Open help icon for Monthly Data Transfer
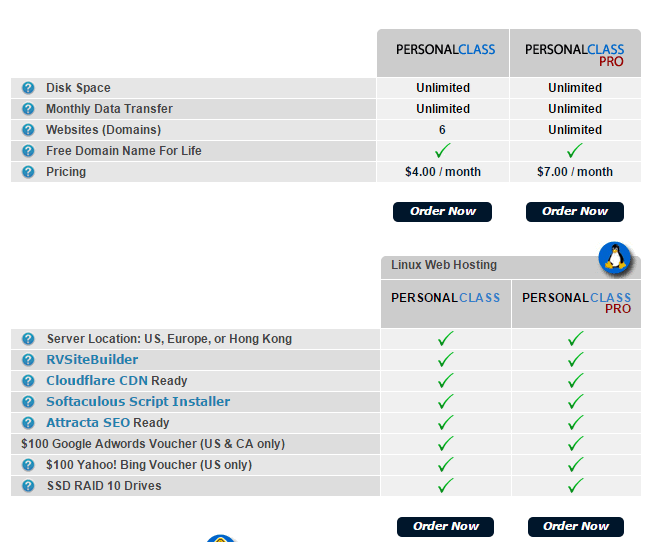655x542 pixels. tap(28, 109)
